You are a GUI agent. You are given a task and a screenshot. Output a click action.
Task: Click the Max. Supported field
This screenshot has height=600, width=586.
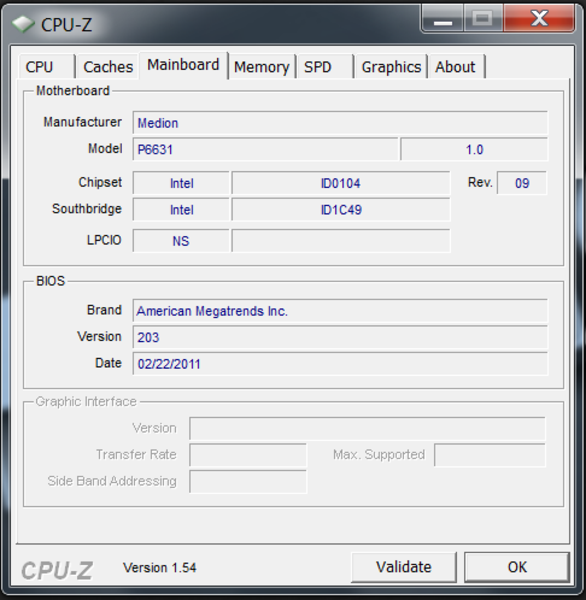490,455
